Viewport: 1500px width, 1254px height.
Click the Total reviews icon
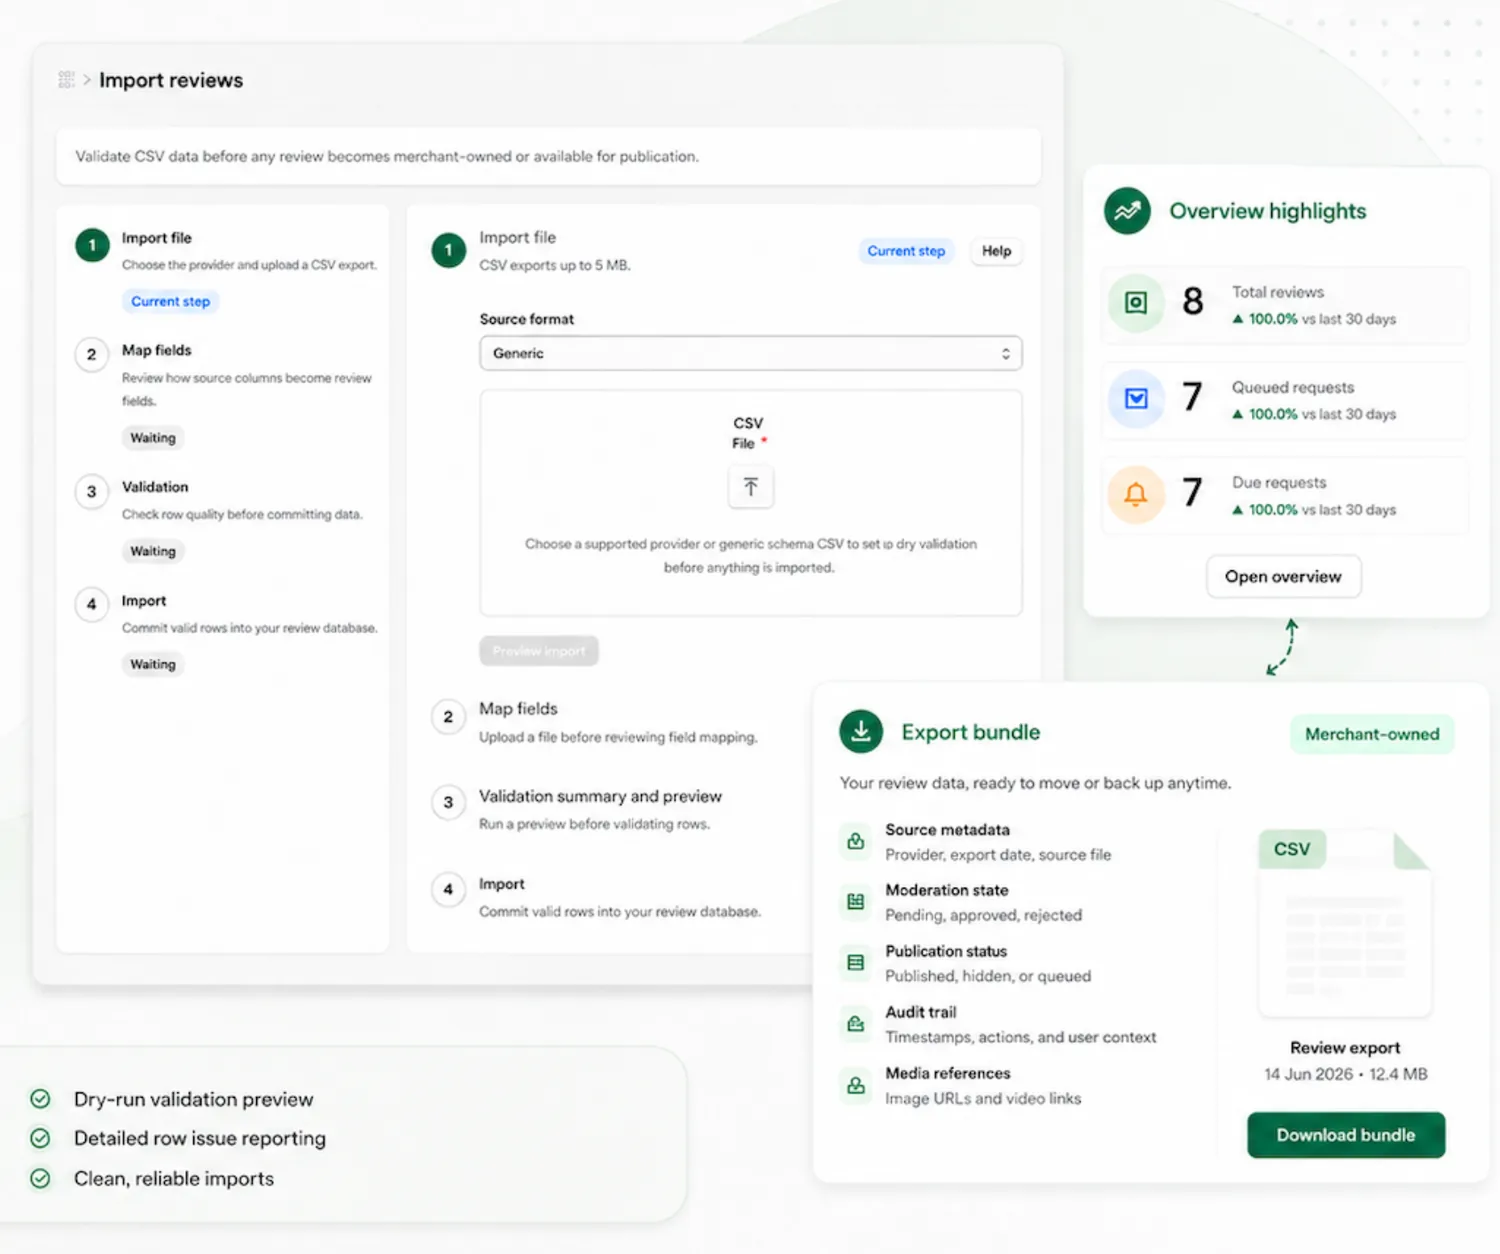click(1136, 302)
